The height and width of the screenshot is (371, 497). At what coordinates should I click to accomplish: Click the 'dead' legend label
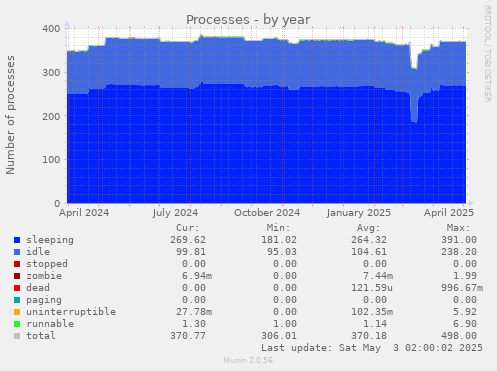(38, 288)
